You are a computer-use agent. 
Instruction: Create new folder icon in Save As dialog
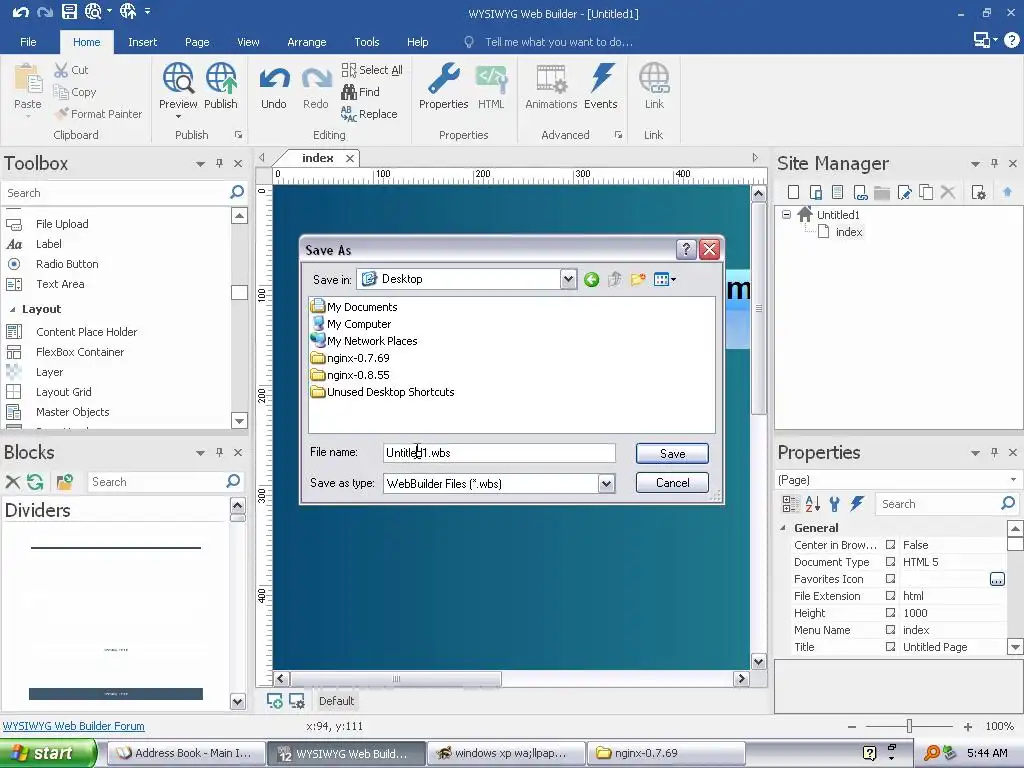click(638, 280)
